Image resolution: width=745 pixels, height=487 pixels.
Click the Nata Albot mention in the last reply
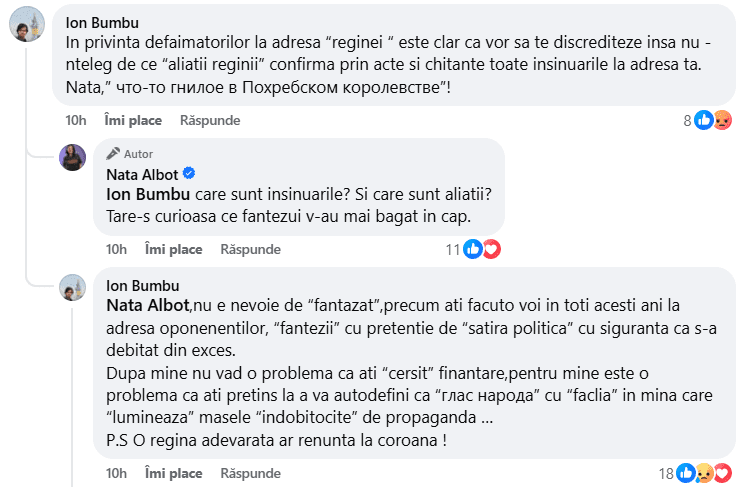[147, 303]
